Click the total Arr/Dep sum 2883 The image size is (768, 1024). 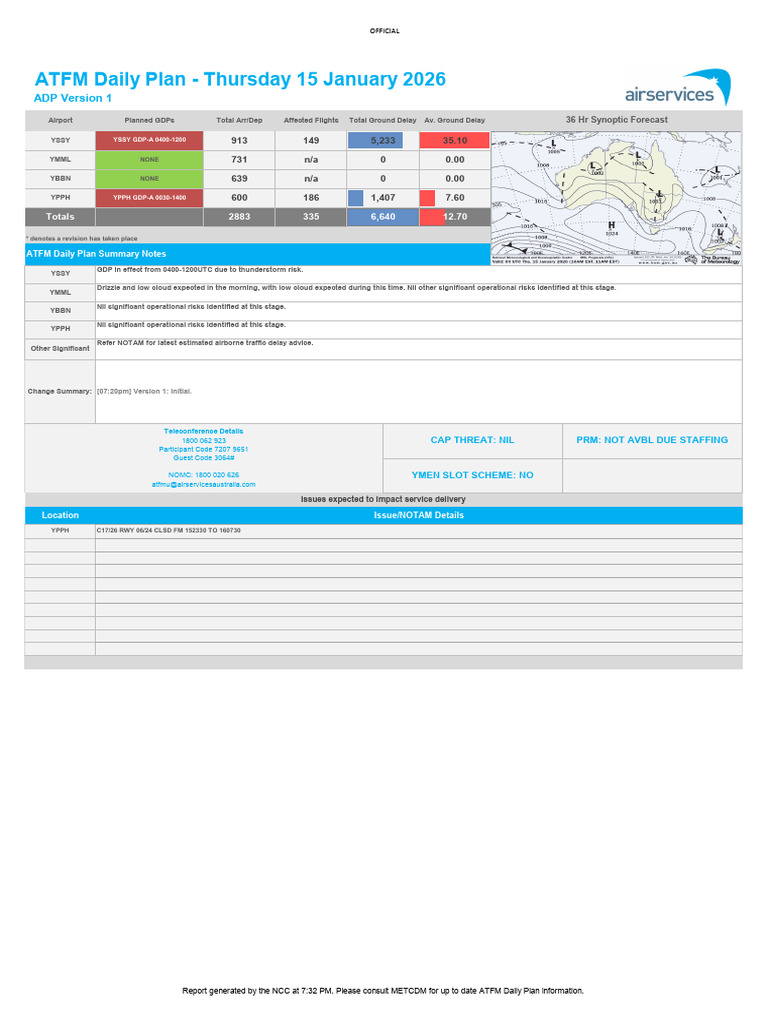[x=239, y=217]
